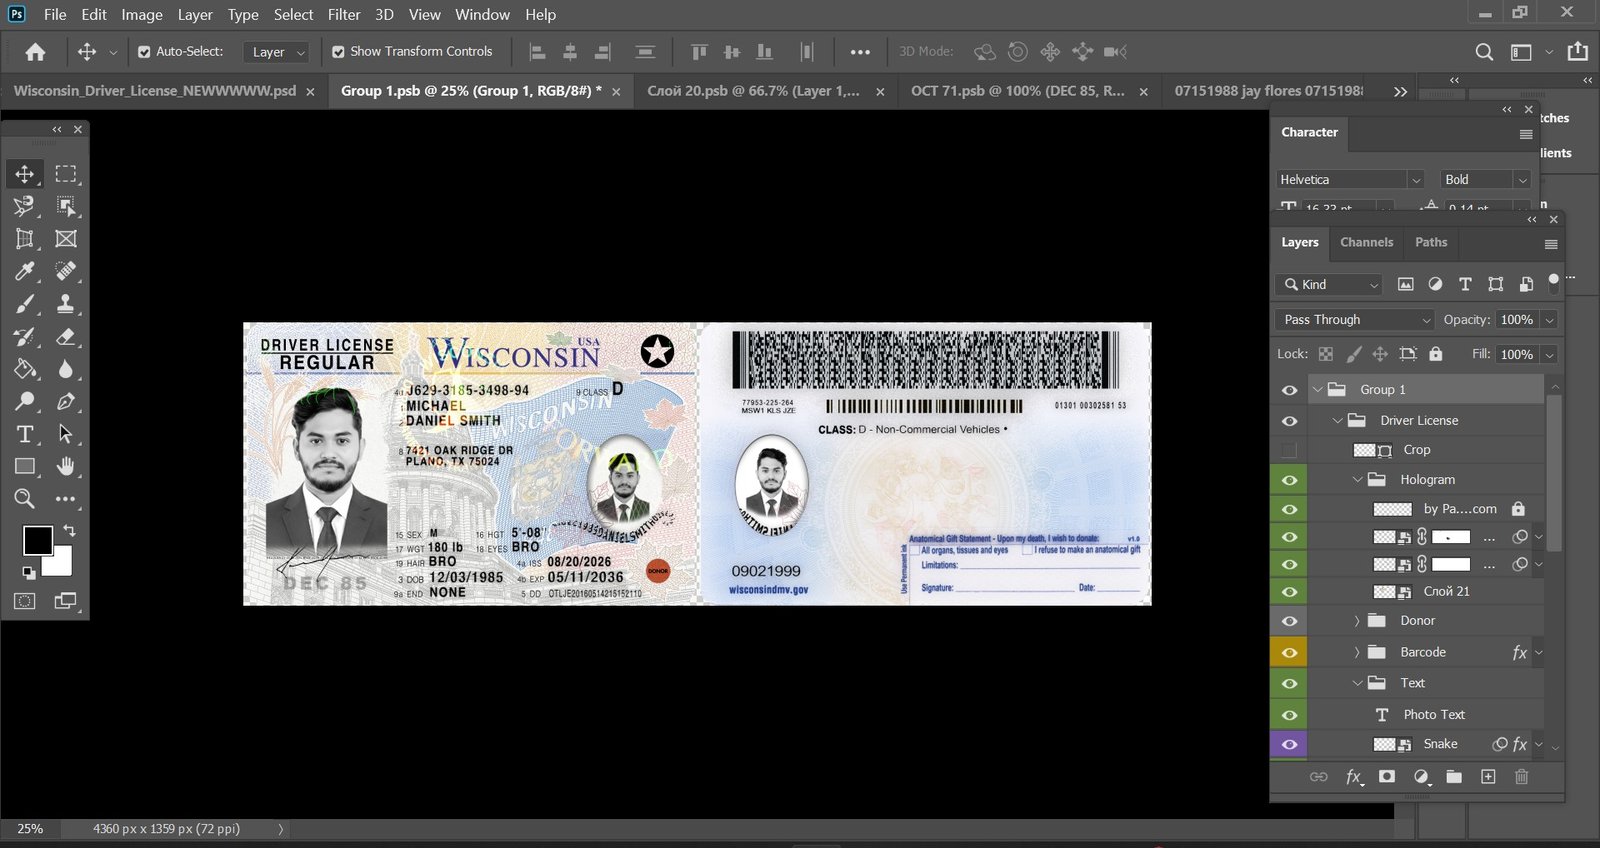Select the Paint Bucket tool

click(x=24, y=369)
